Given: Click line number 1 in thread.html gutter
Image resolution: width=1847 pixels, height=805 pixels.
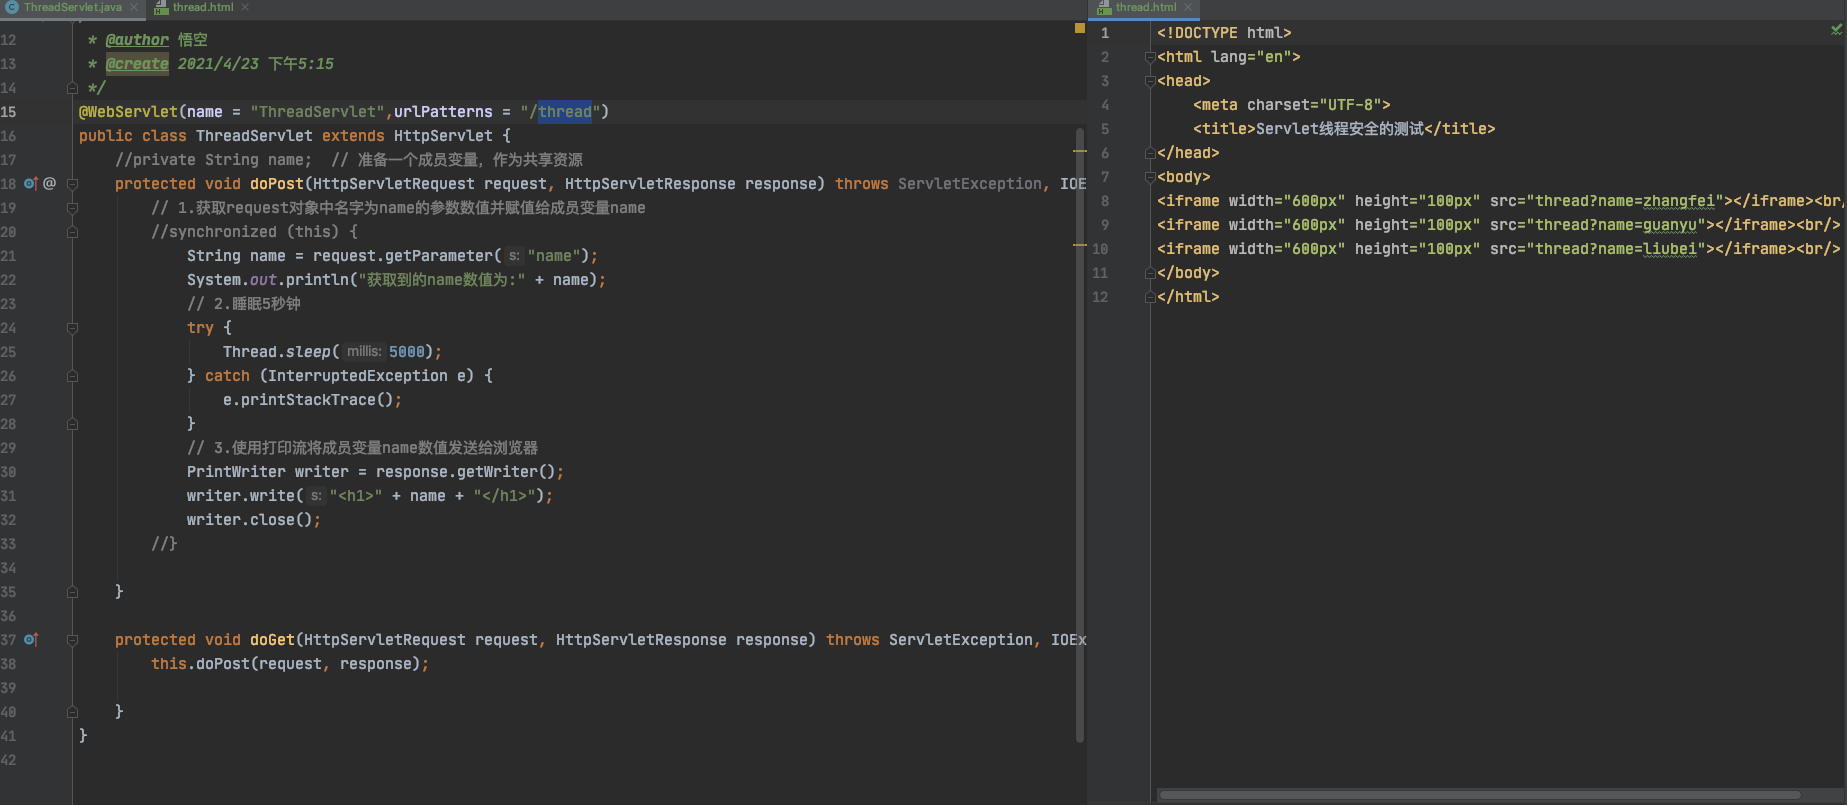Looking at the screenshot, I should tap(1105, 33).
